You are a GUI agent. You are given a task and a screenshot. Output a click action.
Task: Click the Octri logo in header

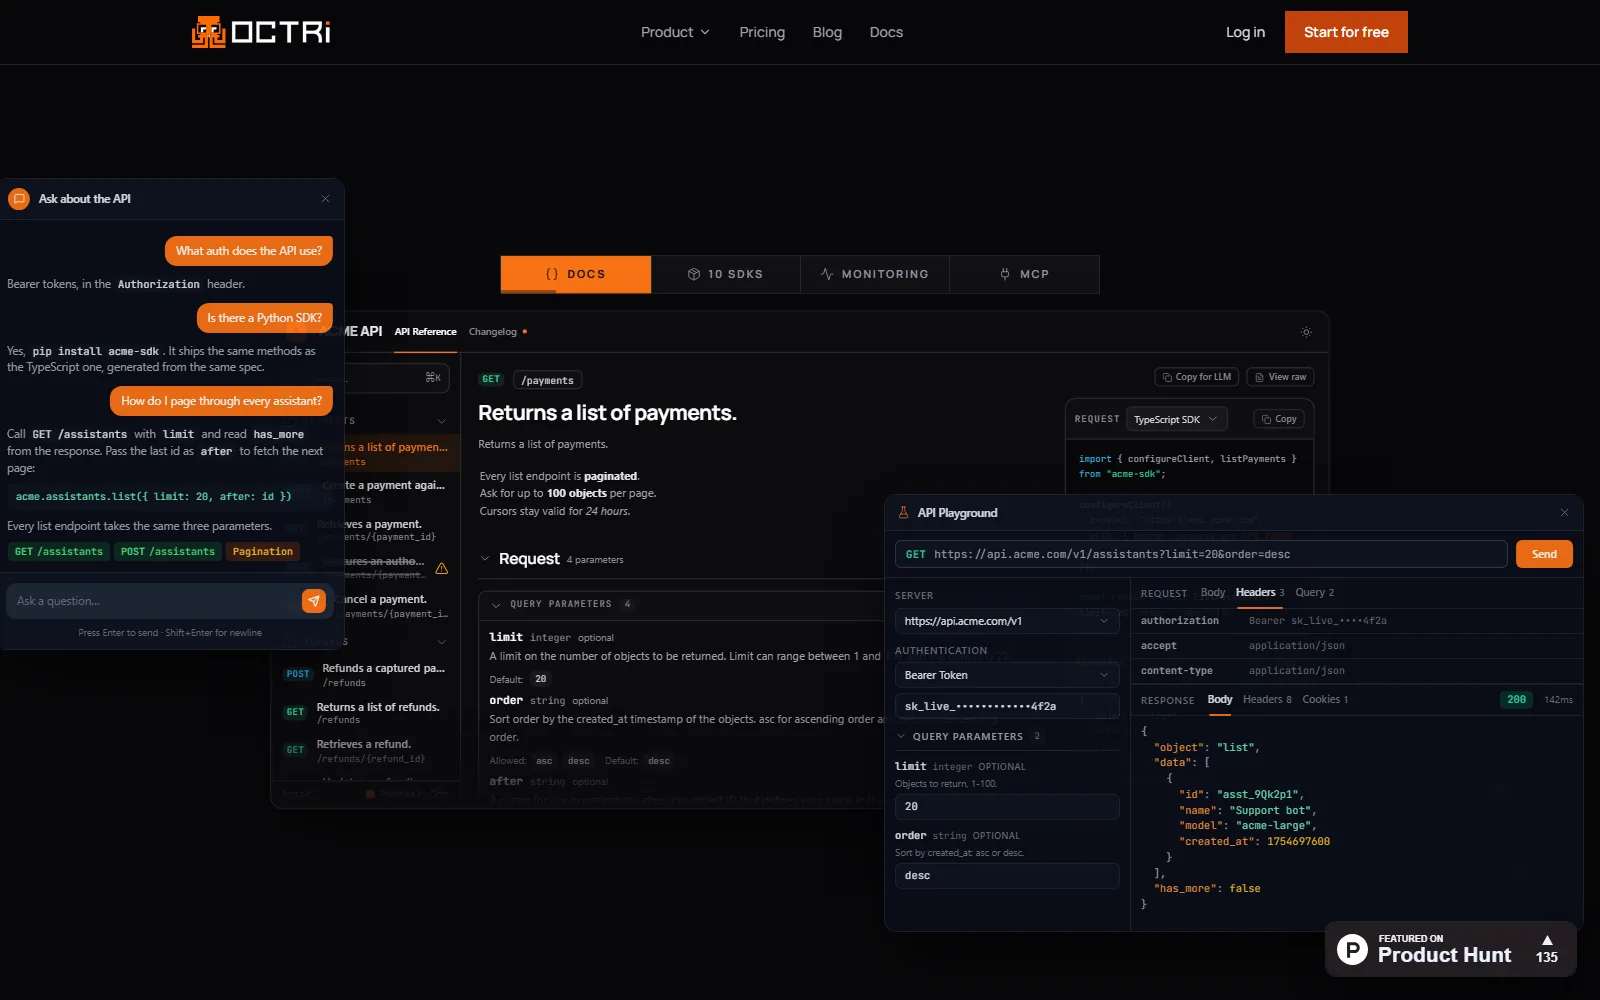pos(261,32)
